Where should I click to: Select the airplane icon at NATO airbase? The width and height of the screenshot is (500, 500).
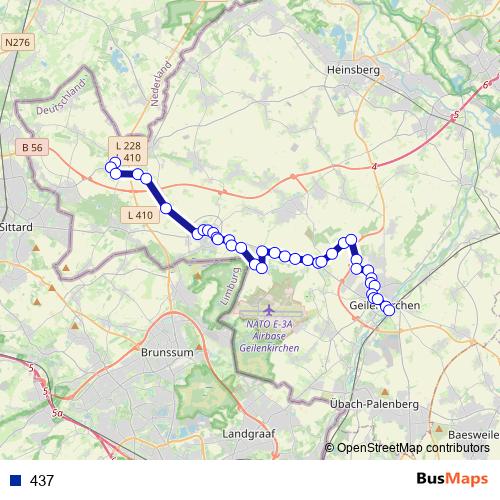(269, 310)
